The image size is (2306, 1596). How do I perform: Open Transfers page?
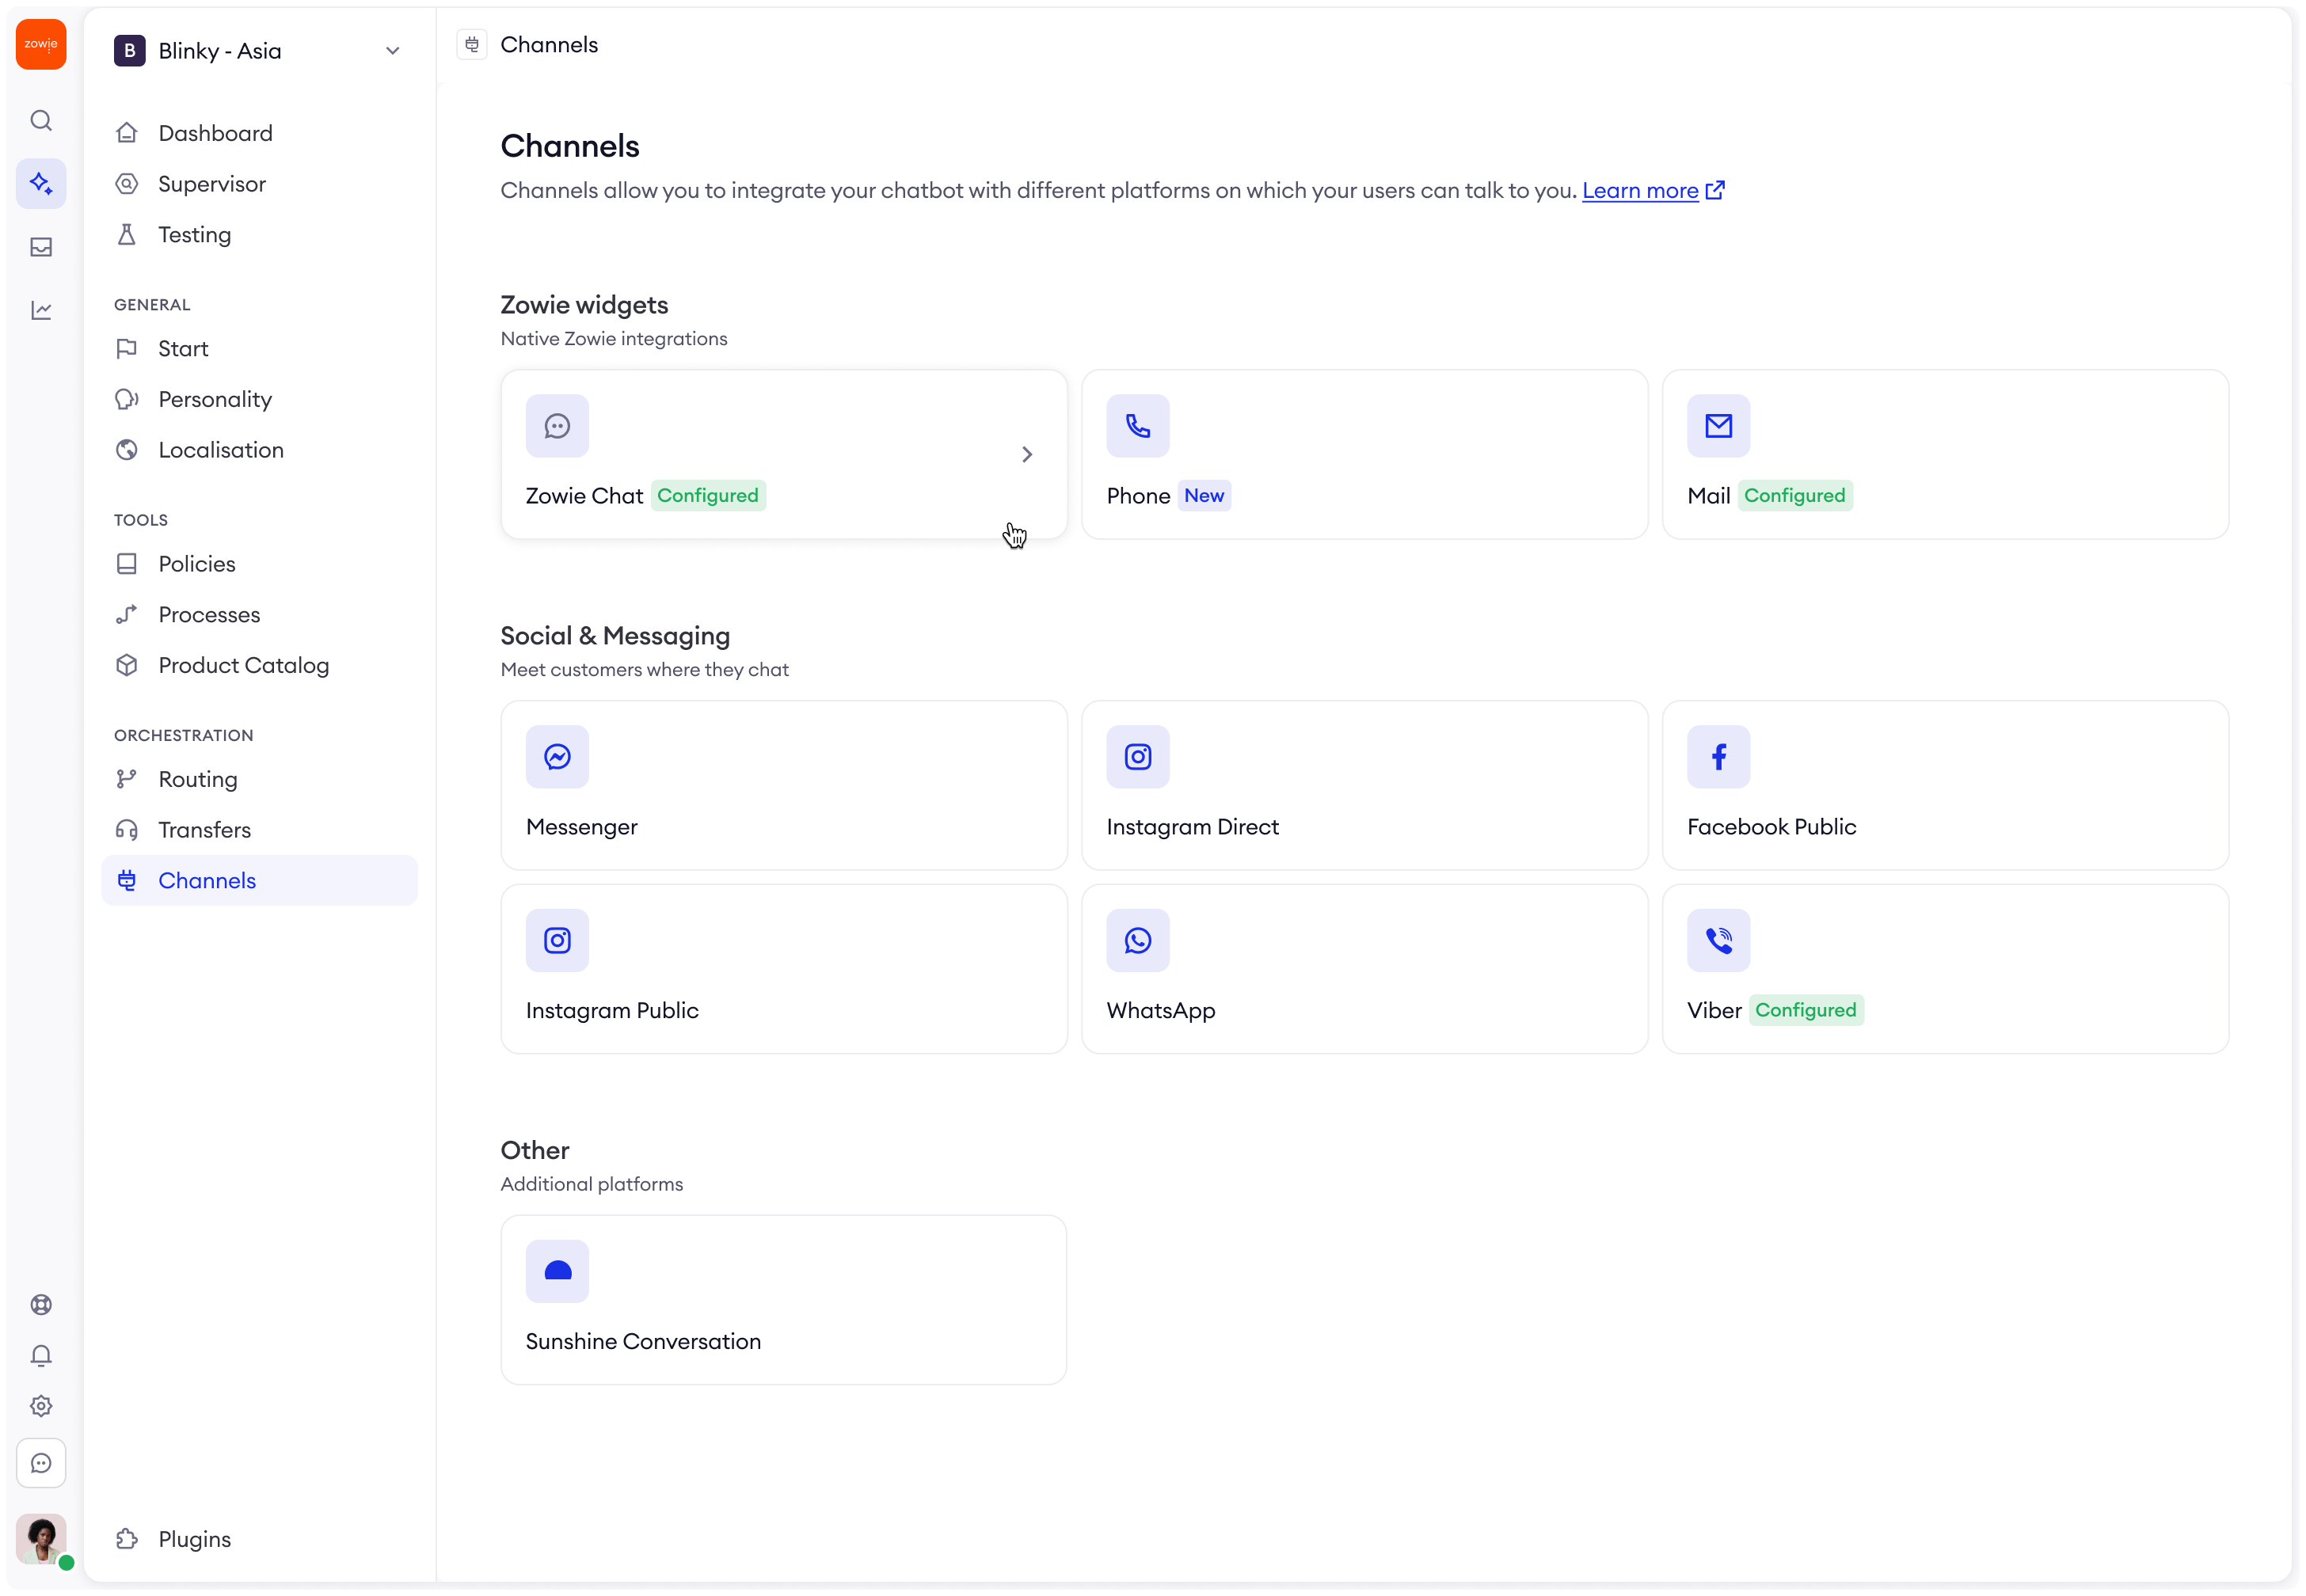pos(260,830)
